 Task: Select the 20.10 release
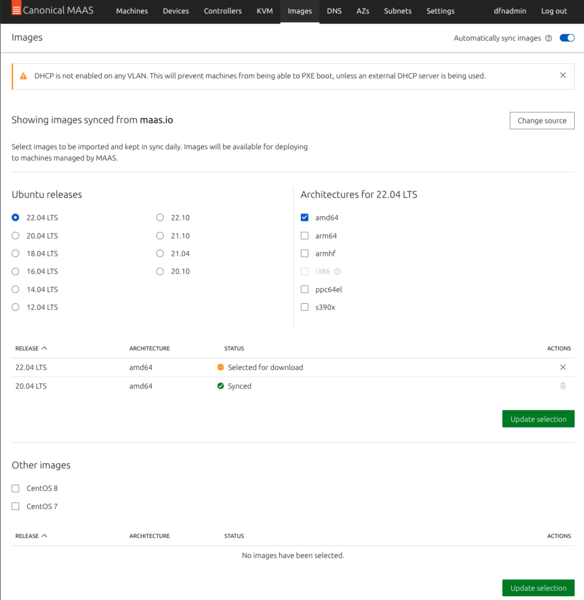point(160,271)
